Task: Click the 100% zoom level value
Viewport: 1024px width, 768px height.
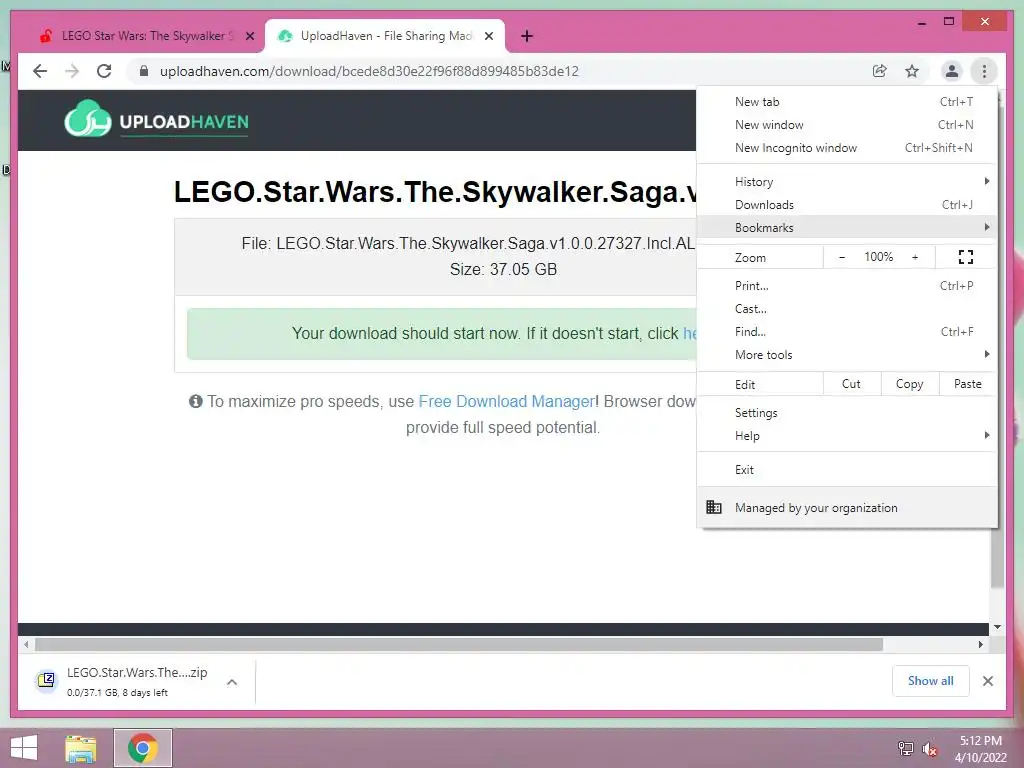Action: [878, 257]
